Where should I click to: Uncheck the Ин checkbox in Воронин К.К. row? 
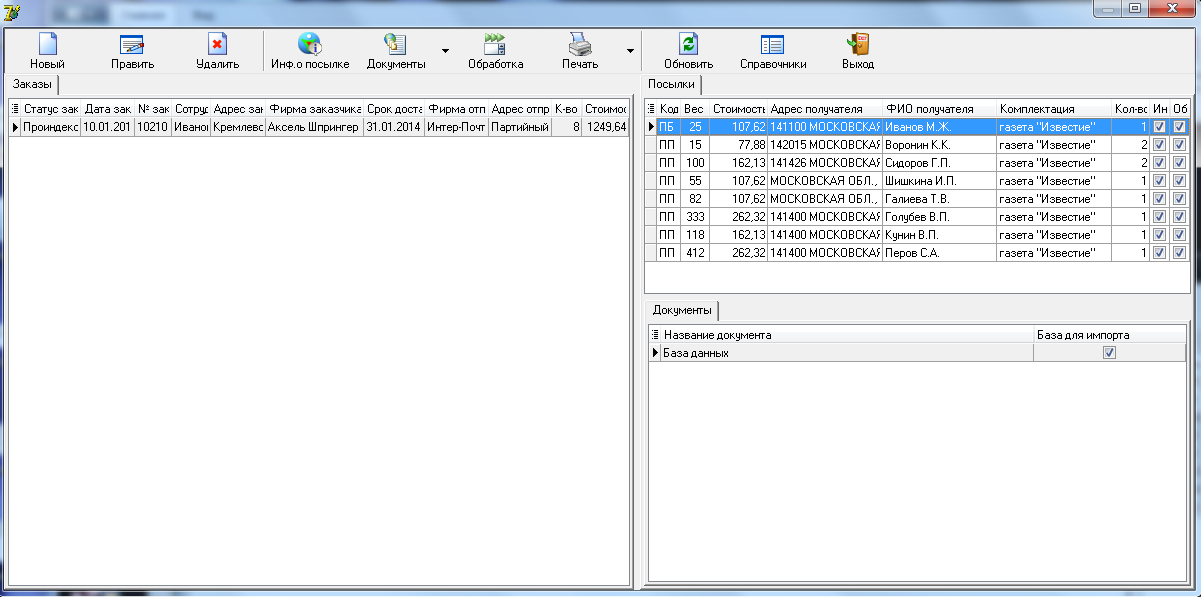1160,145
